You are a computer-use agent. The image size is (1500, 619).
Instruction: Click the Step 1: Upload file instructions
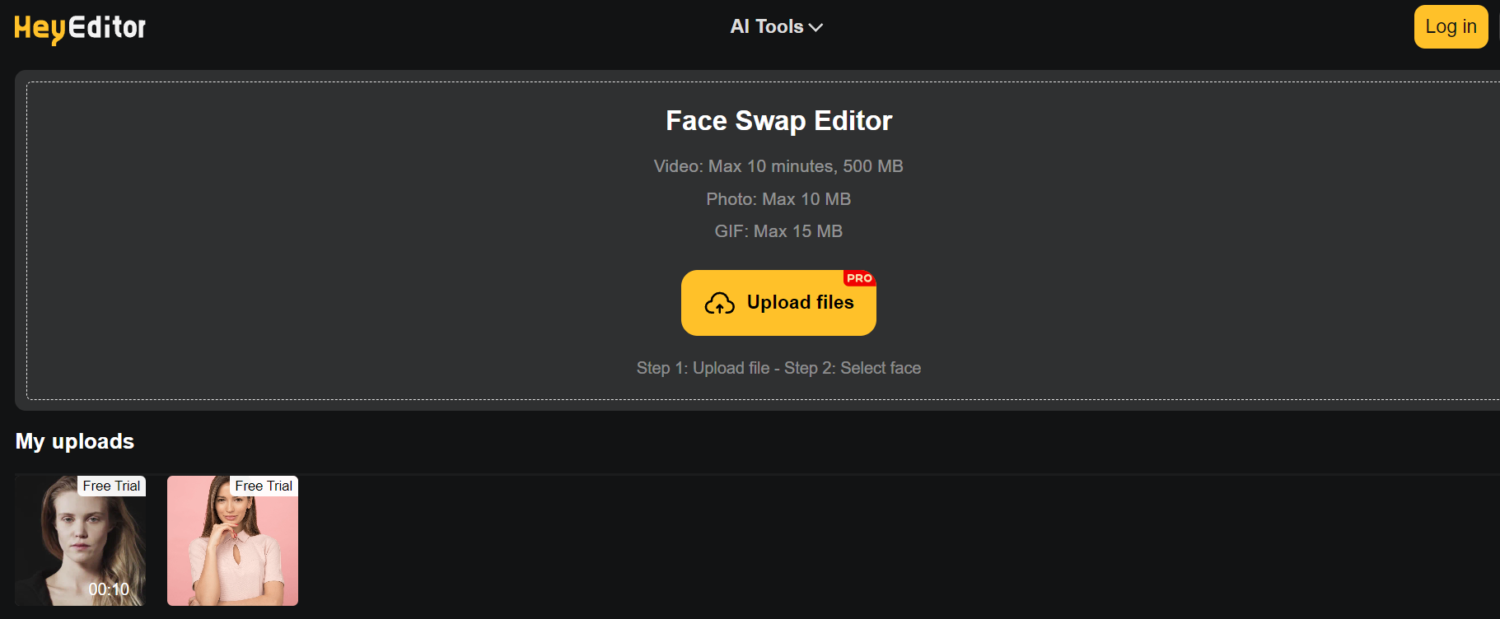click(778, 368)
